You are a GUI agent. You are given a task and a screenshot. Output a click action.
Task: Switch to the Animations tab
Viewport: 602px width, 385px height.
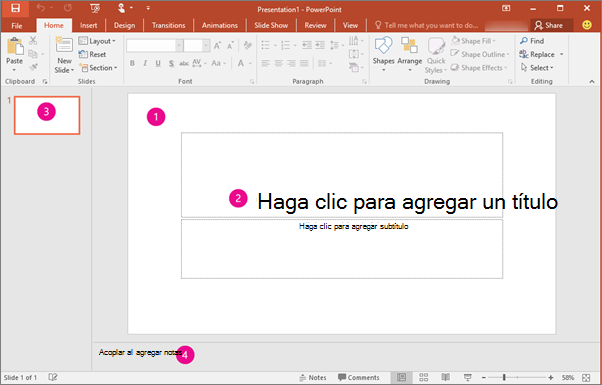[220, 25]
